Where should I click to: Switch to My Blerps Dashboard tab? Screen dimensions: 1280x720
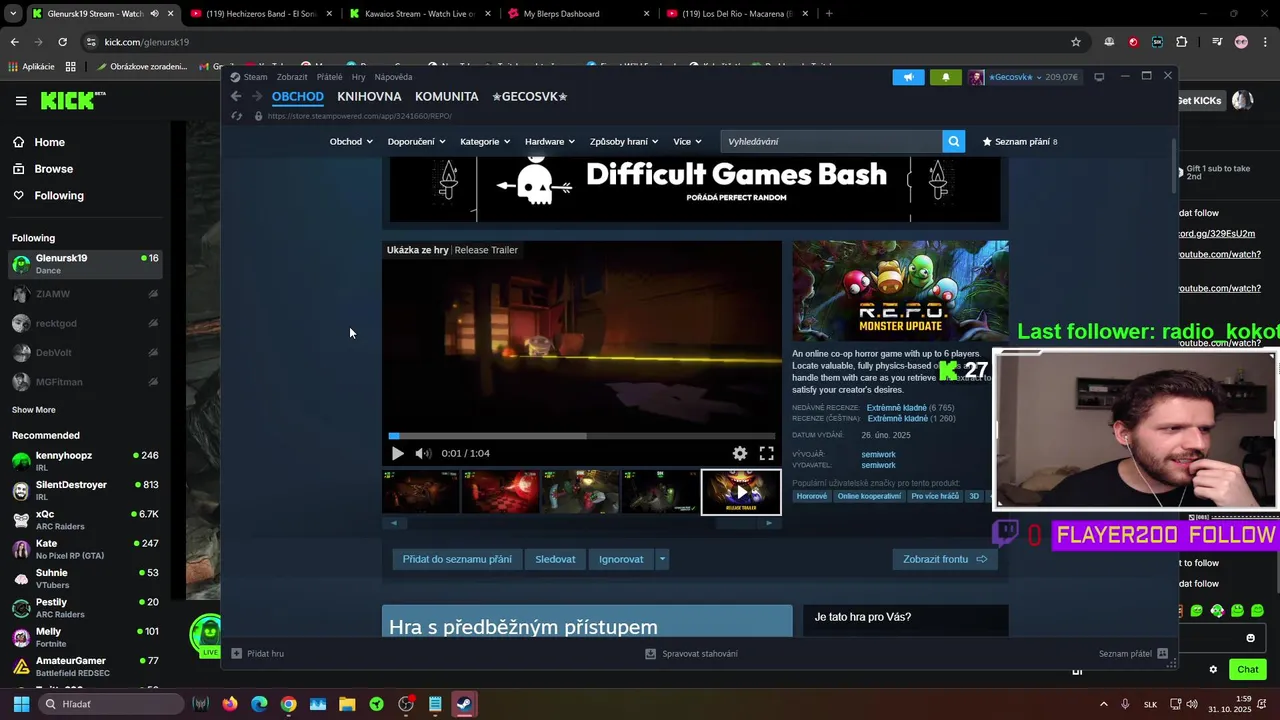click(x=578, y=14)
